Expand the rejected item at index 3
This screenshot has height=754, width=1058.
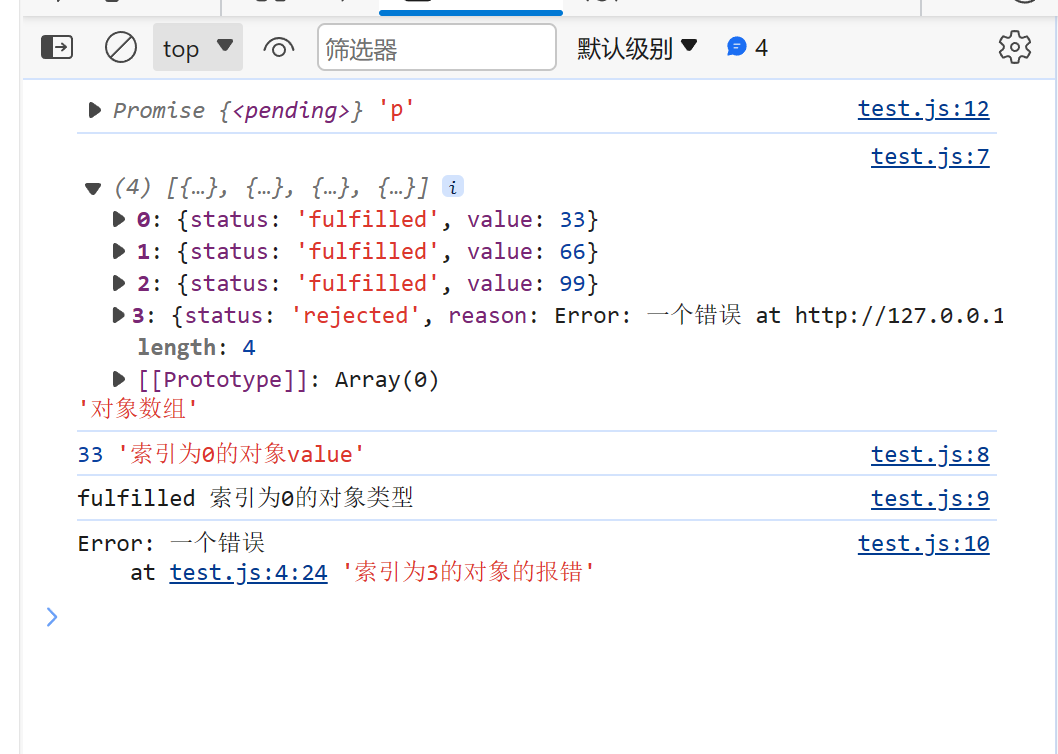coord(118,315)
